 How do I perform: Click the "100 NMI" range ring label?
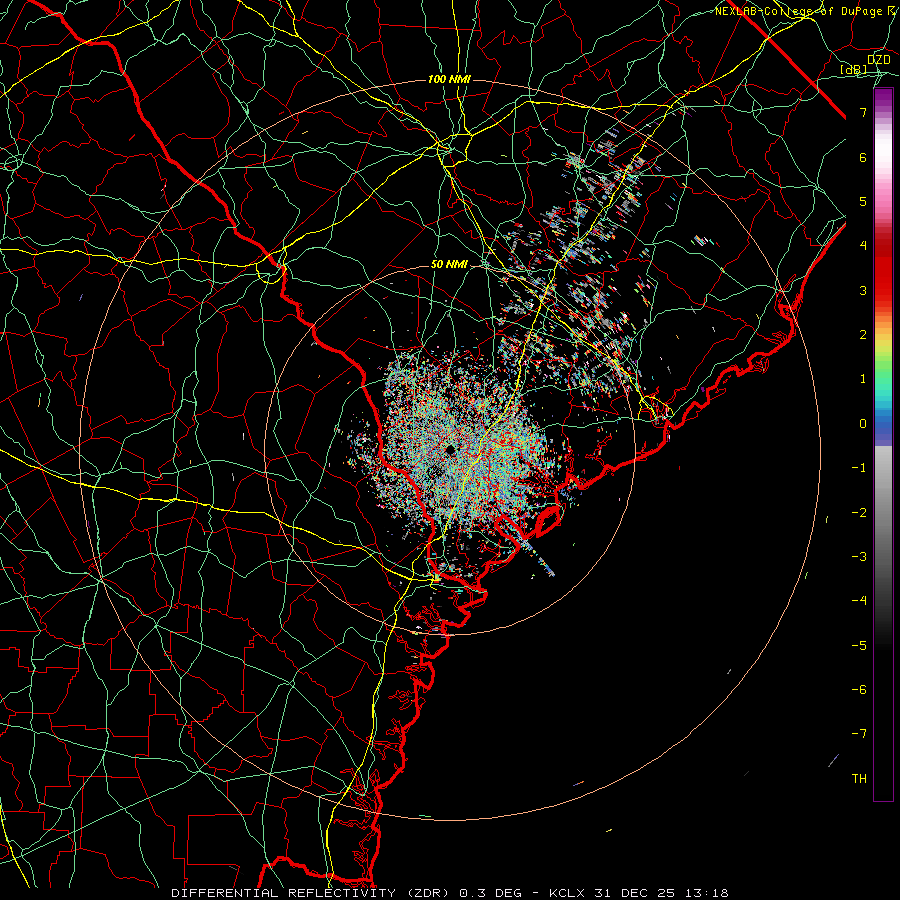[x=449, y=79]
